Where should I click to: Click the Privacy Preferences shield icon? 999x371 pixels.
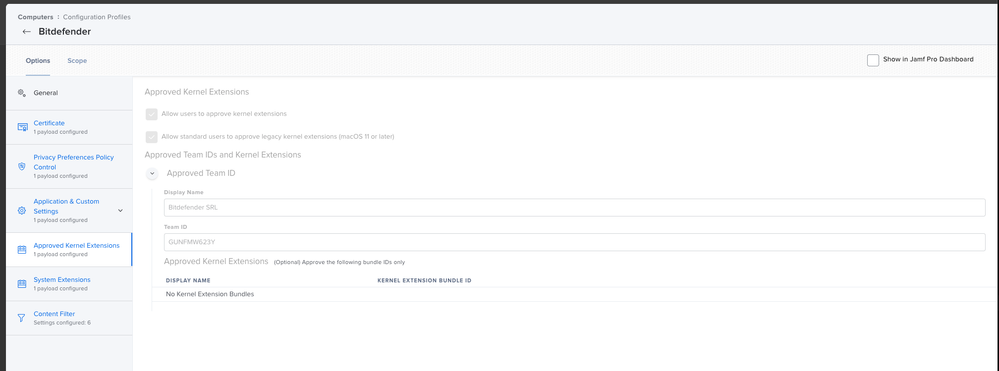click(x=22, y=166)
